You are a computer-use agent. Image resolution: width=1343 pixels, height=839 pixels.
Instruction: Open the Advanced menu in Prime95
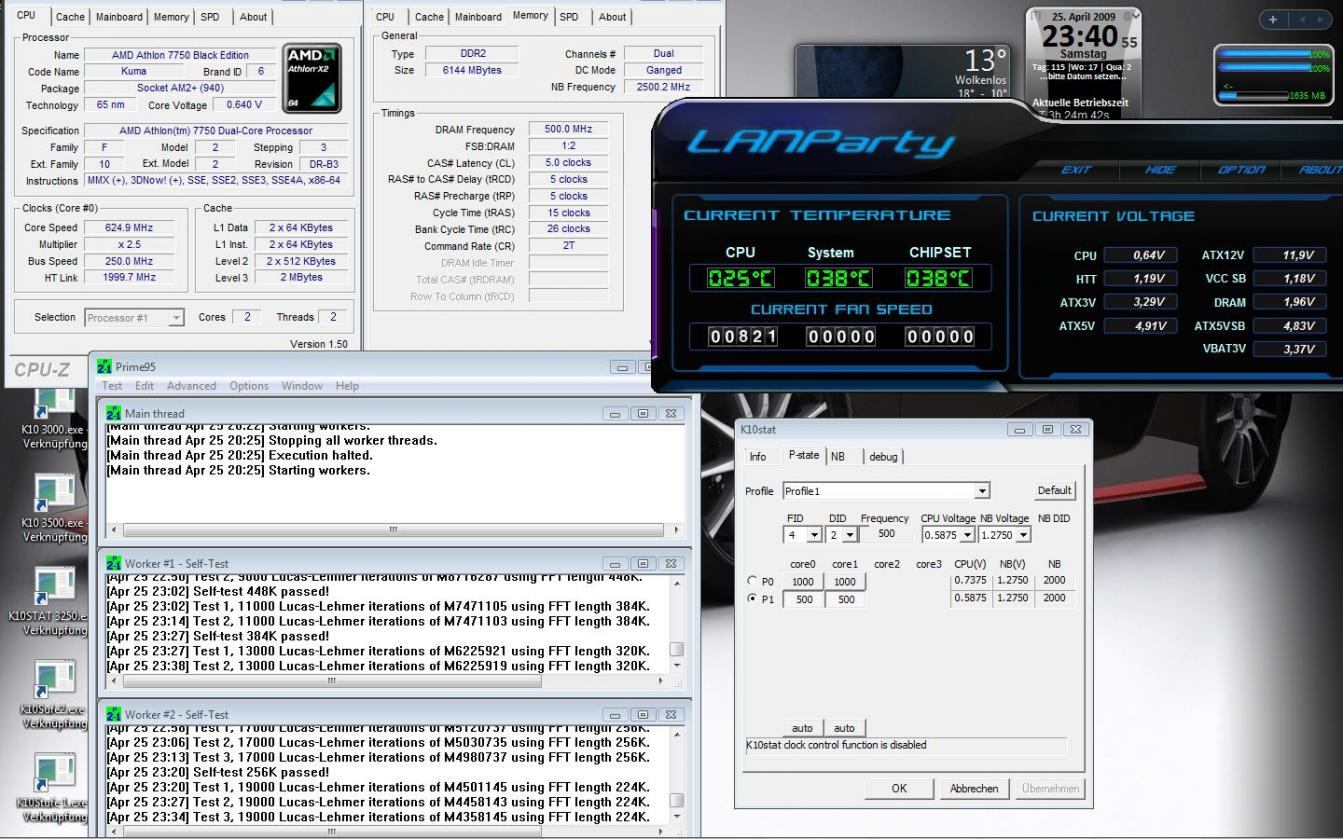point(191,386)
